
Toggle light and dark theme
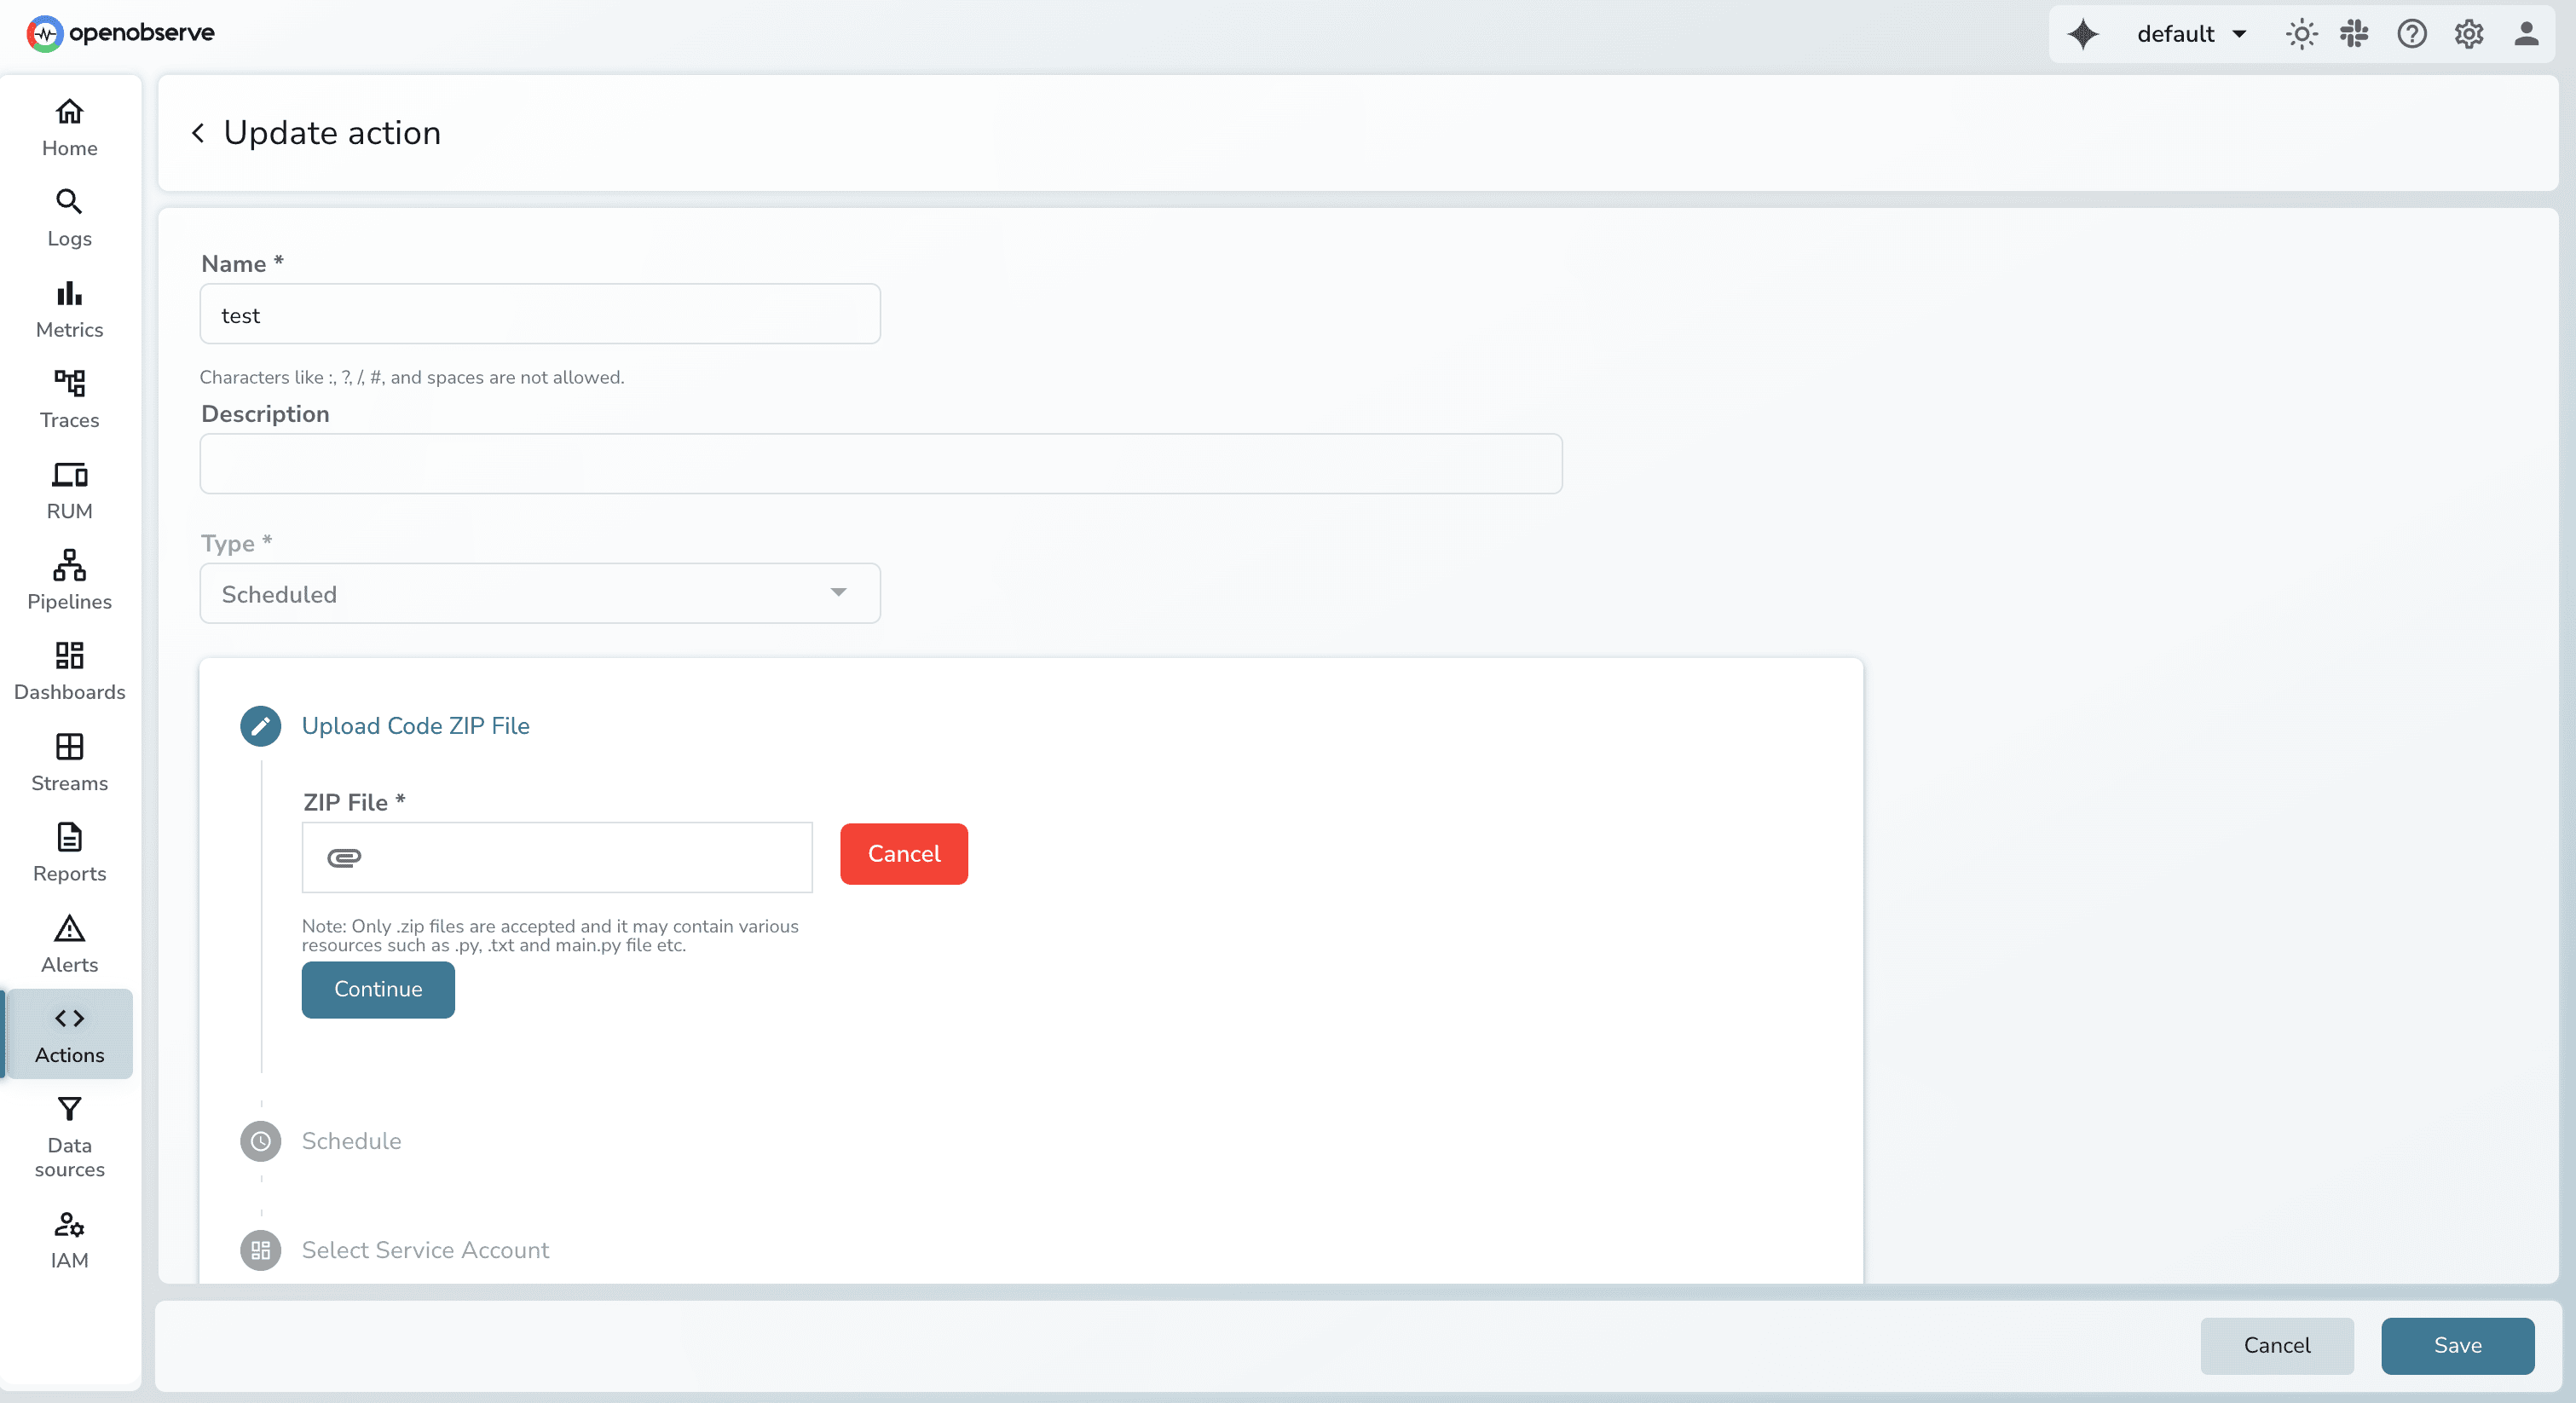(x=2301, y=33)
